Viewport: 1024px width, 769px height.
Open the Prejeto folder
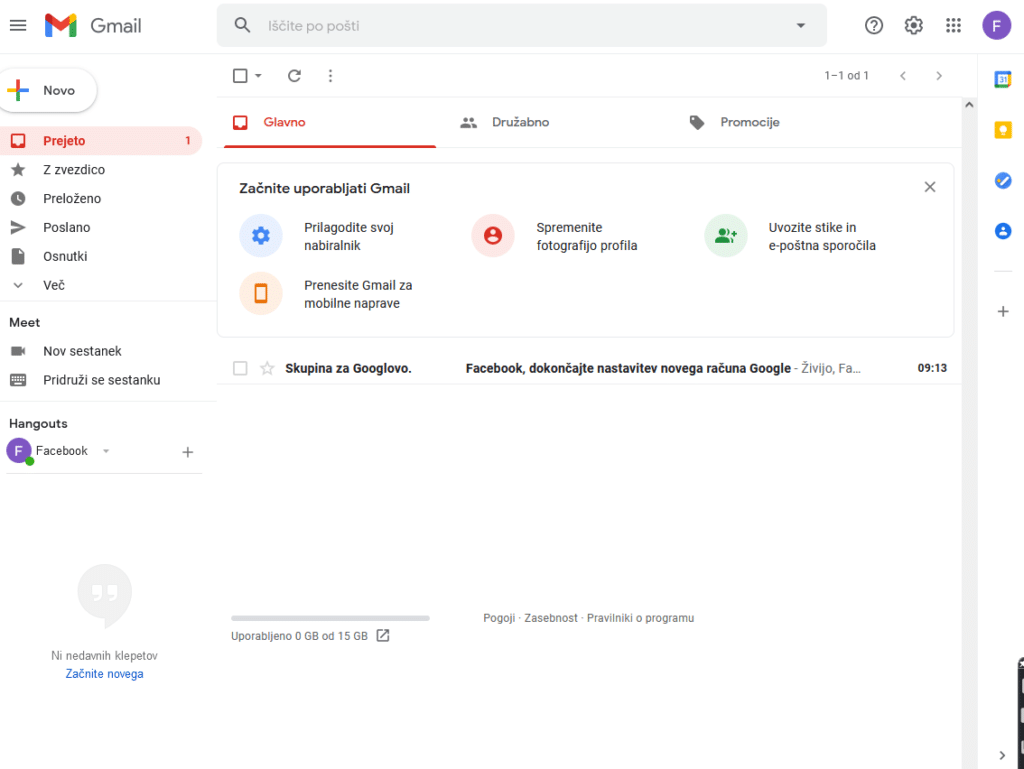click(x=101, y=140)
